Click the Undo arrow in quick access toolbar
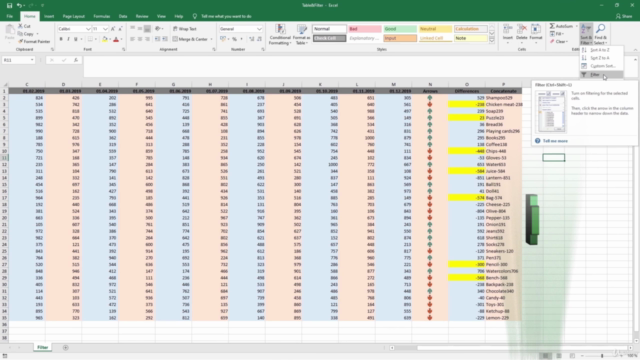 click(19, 5)
